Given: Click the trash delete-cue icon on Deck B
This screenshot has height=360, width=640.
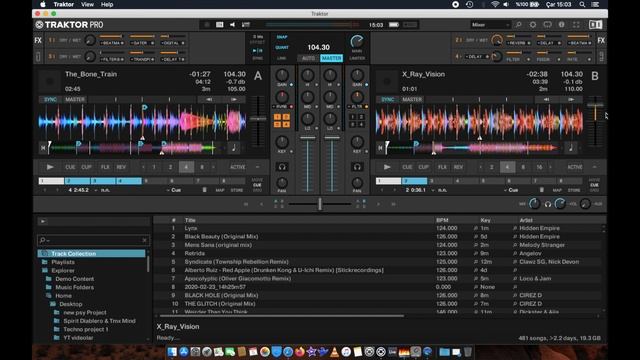Looking at the screenshot, I should (x=542, y=190).
